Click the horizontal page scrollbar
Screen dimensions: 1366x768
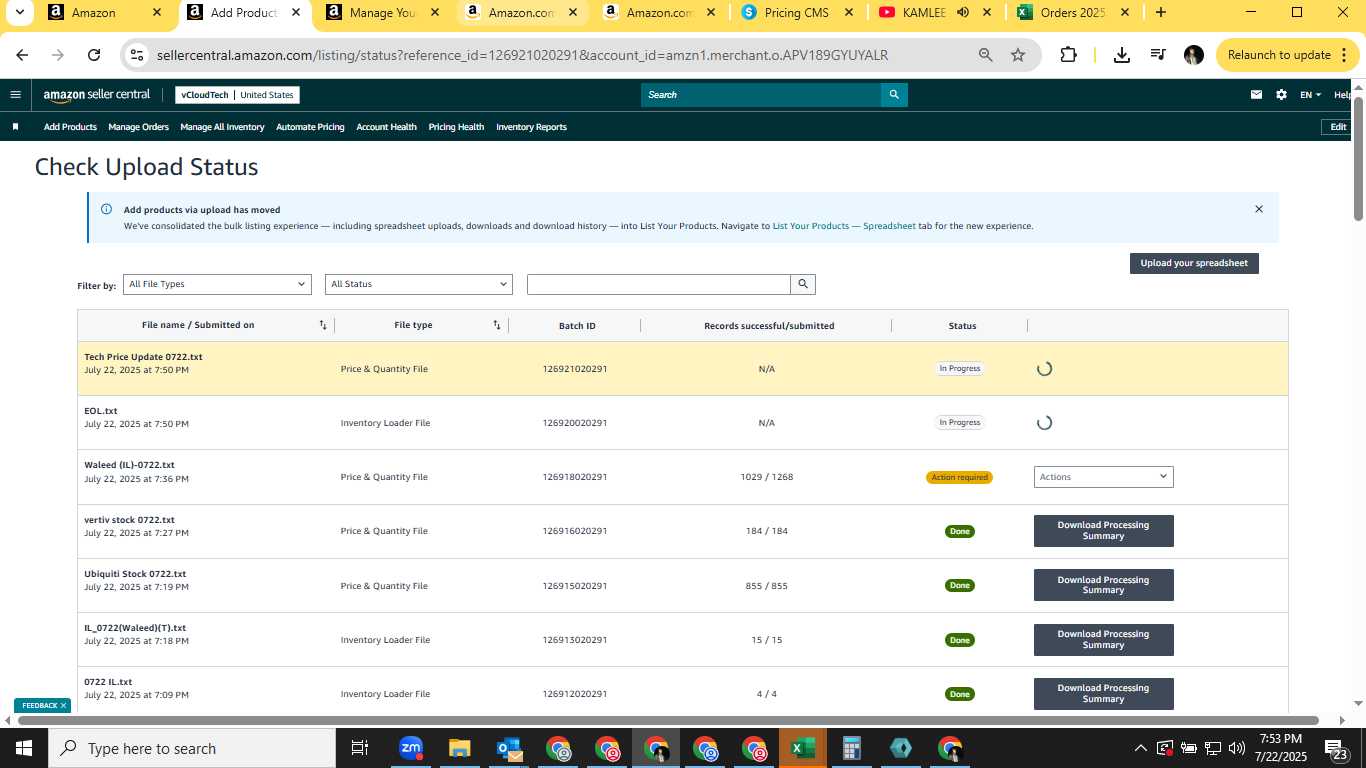pos(668,720)
